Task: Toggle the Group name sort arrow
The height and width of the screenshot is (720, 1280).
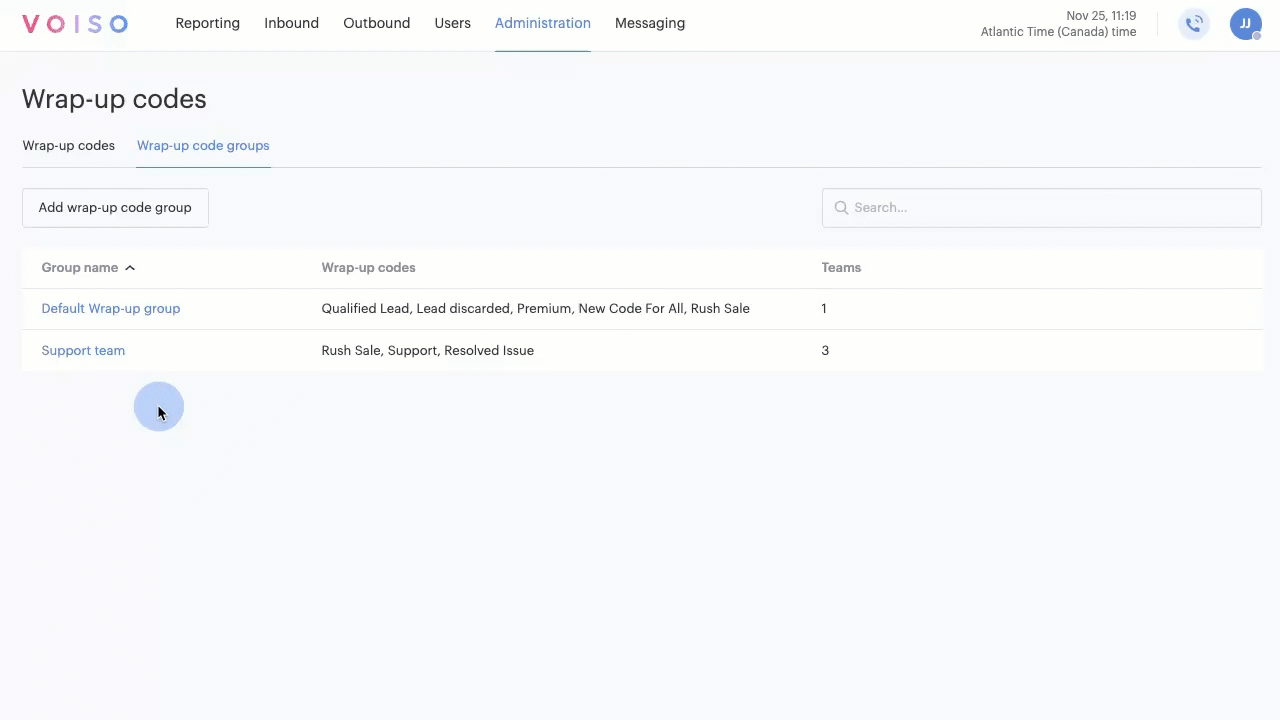Action: [x=130, y=268]
